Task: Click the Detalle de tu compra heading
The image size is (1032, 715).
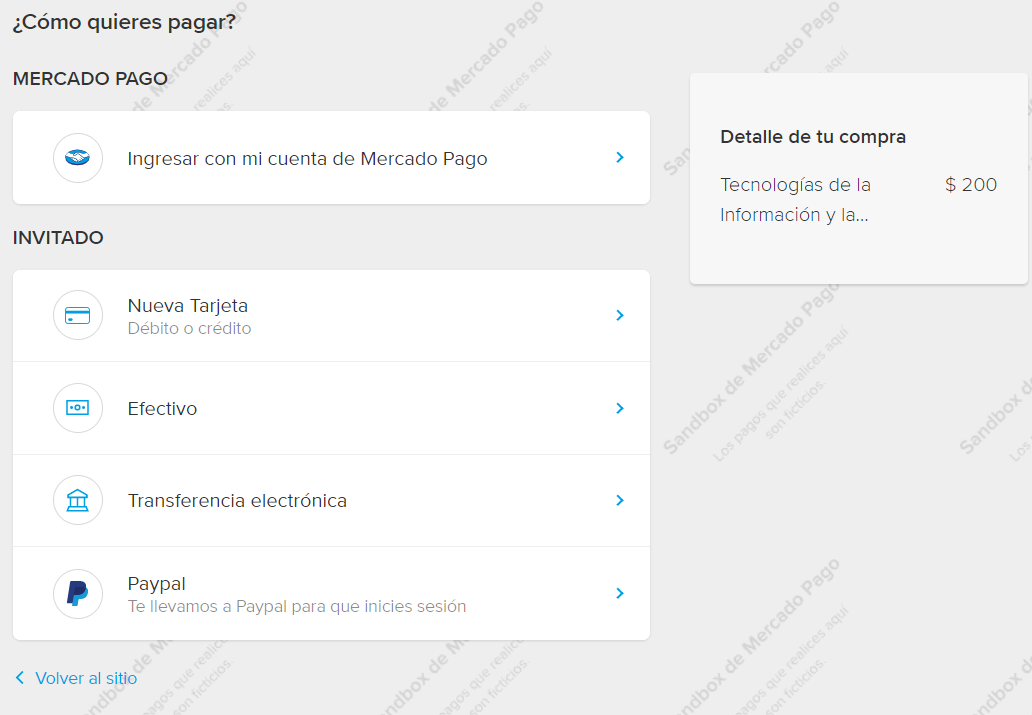Action: click(811, 137)
